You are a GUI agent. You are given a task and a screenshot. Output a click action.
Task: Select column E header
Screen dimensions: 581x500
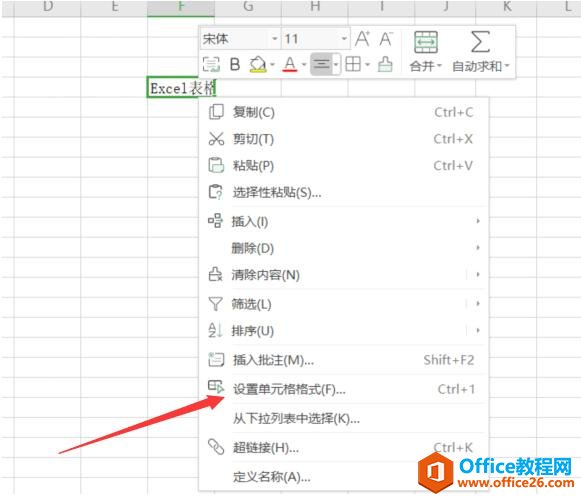(114, 7)
